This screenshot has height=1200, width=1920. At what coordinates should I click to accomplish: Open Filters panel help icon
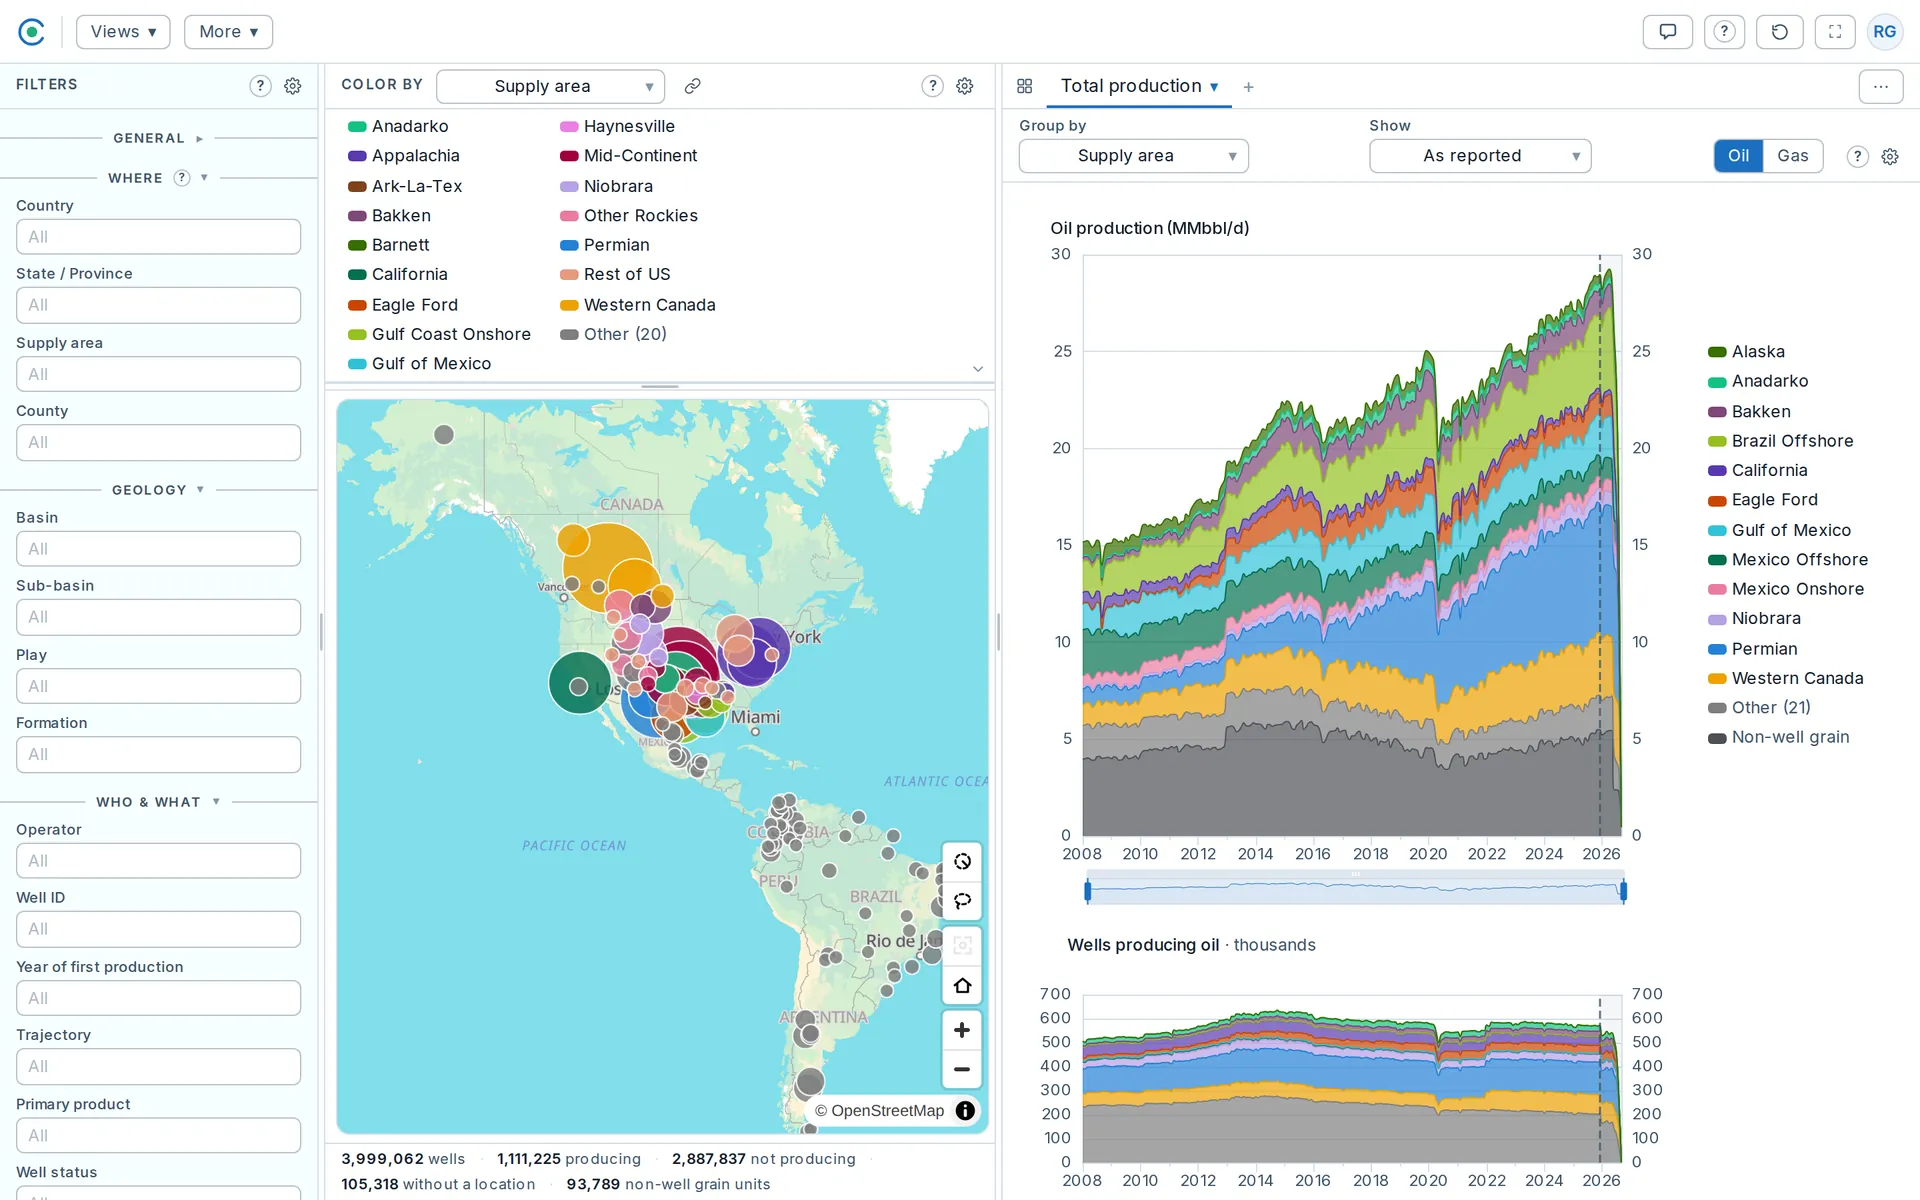[260, 86]
